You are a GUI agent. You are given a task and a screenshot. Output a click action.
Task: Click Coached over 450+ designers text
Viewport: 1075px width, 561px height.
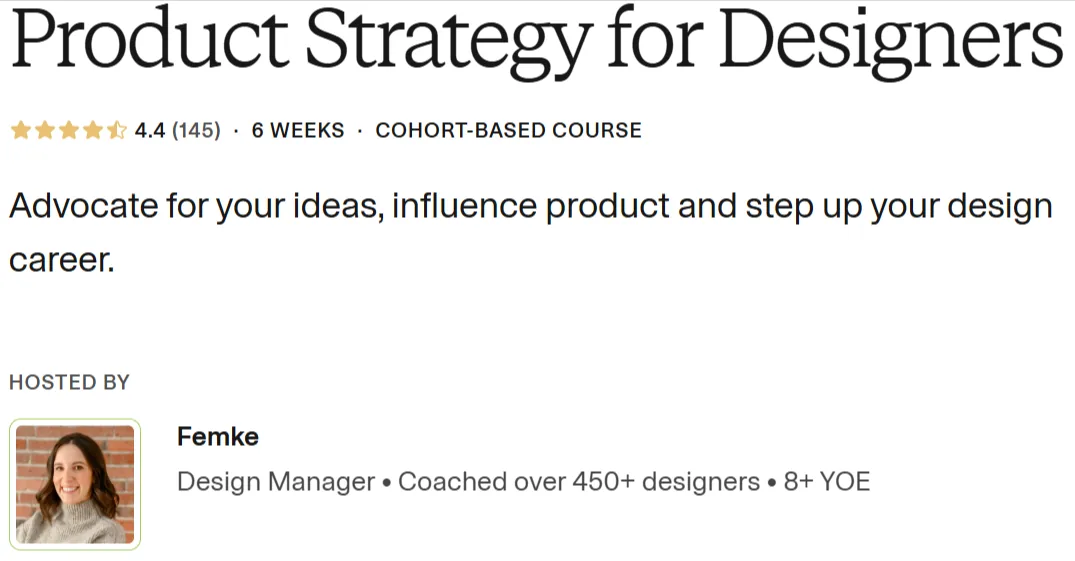pos(579,481)
